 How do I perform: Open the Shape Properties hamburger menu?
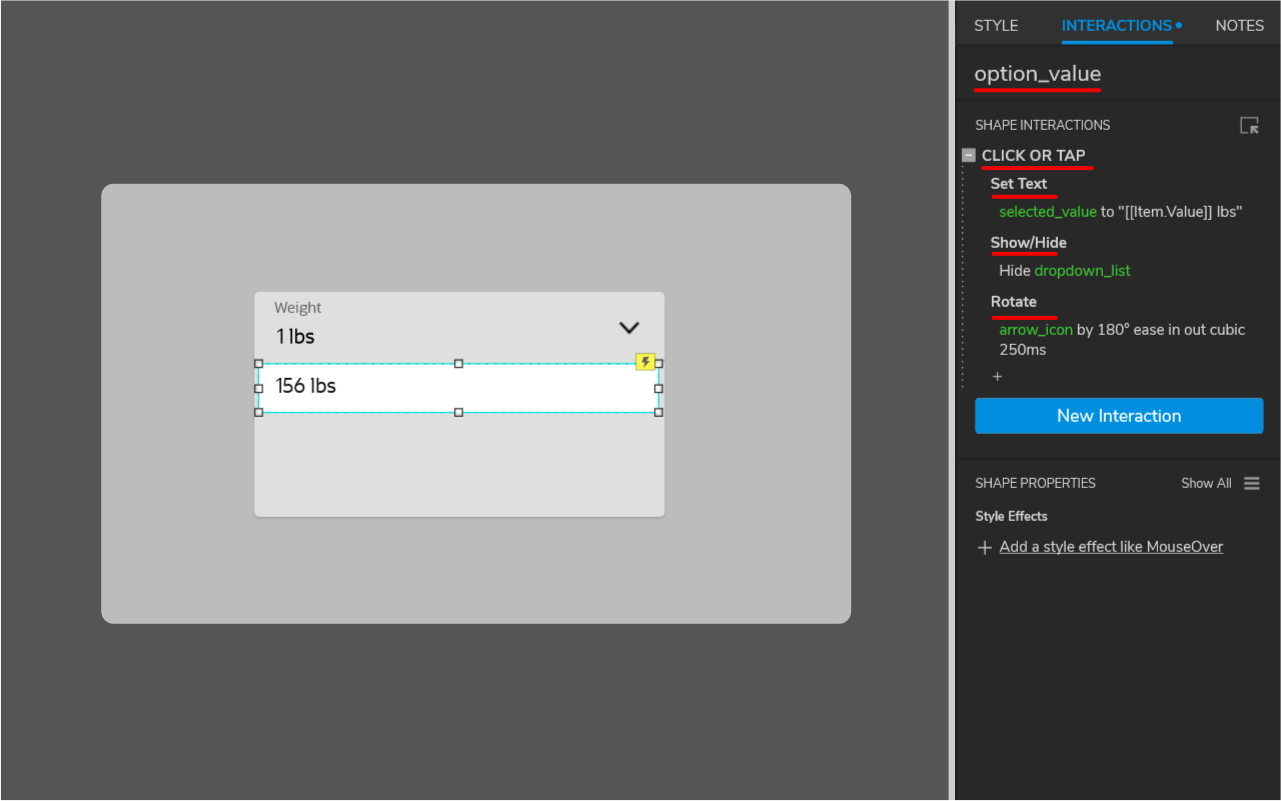point(1252,482)
